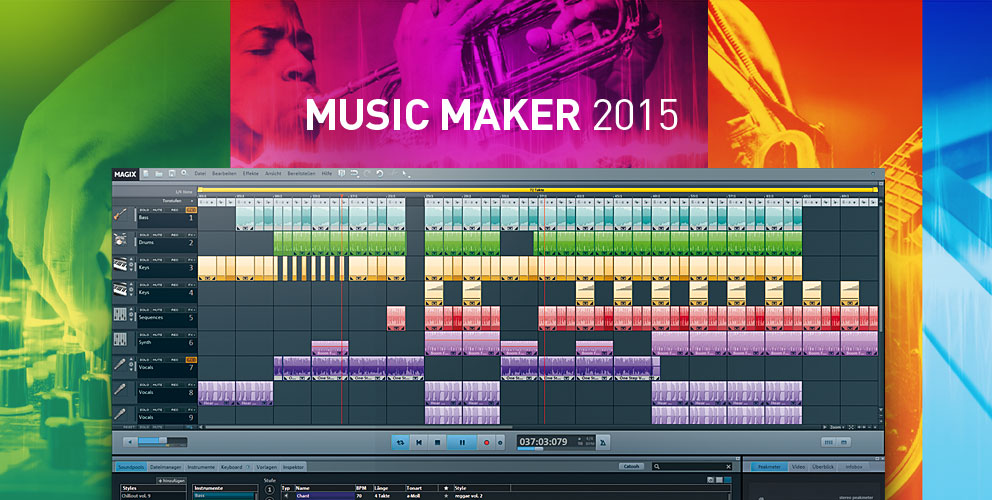Switch to the Überblick tab
The image size is (992, 500).
pos(822,466)
